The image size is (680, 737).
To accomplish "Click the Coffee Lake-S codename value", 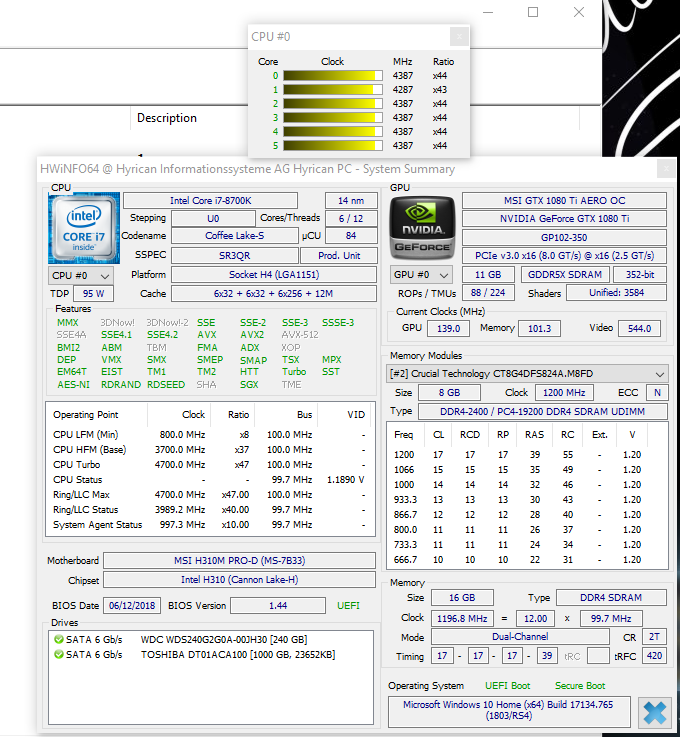I will click(x=234, y=236).
